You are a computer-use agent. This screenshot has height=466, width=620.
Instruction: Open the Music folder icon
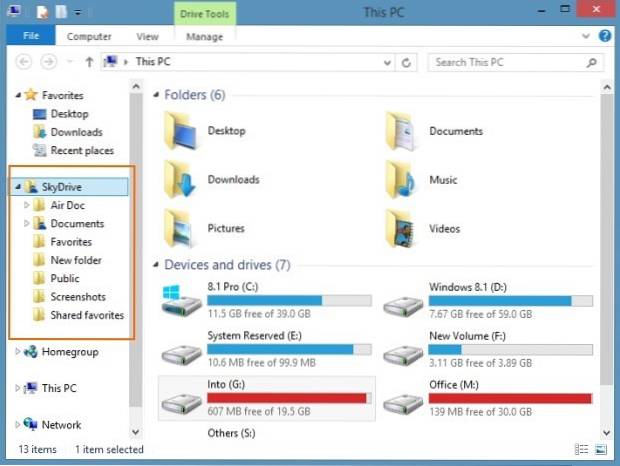click(402, 180)
